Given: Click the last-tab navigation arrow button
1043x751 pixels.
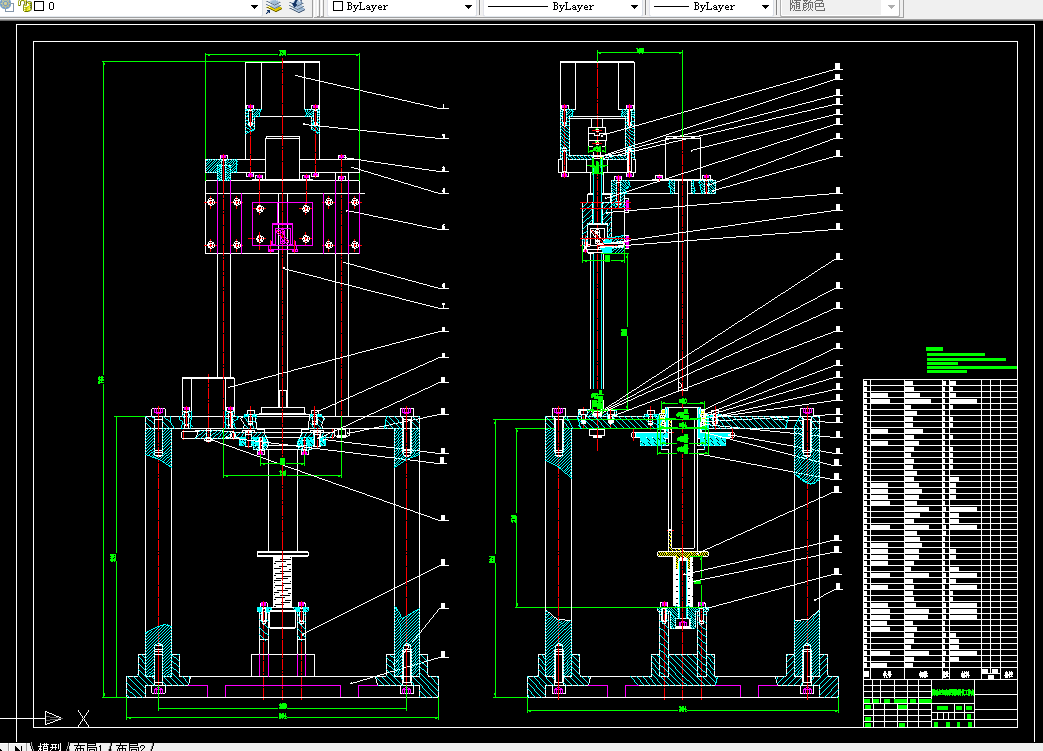Looking at the screenshot, I should [18, 747].
